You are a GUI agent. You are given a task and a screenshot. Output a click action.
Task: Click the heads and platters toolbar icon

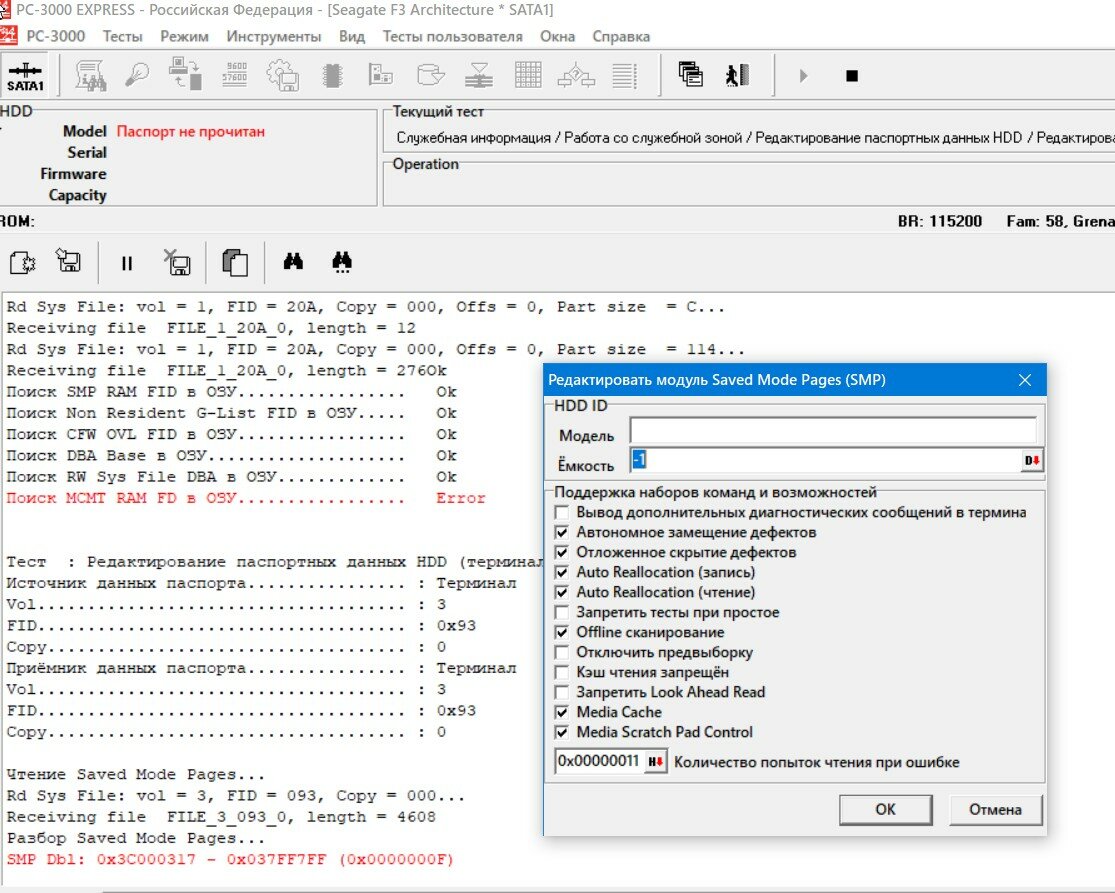(x=479, y=75)
